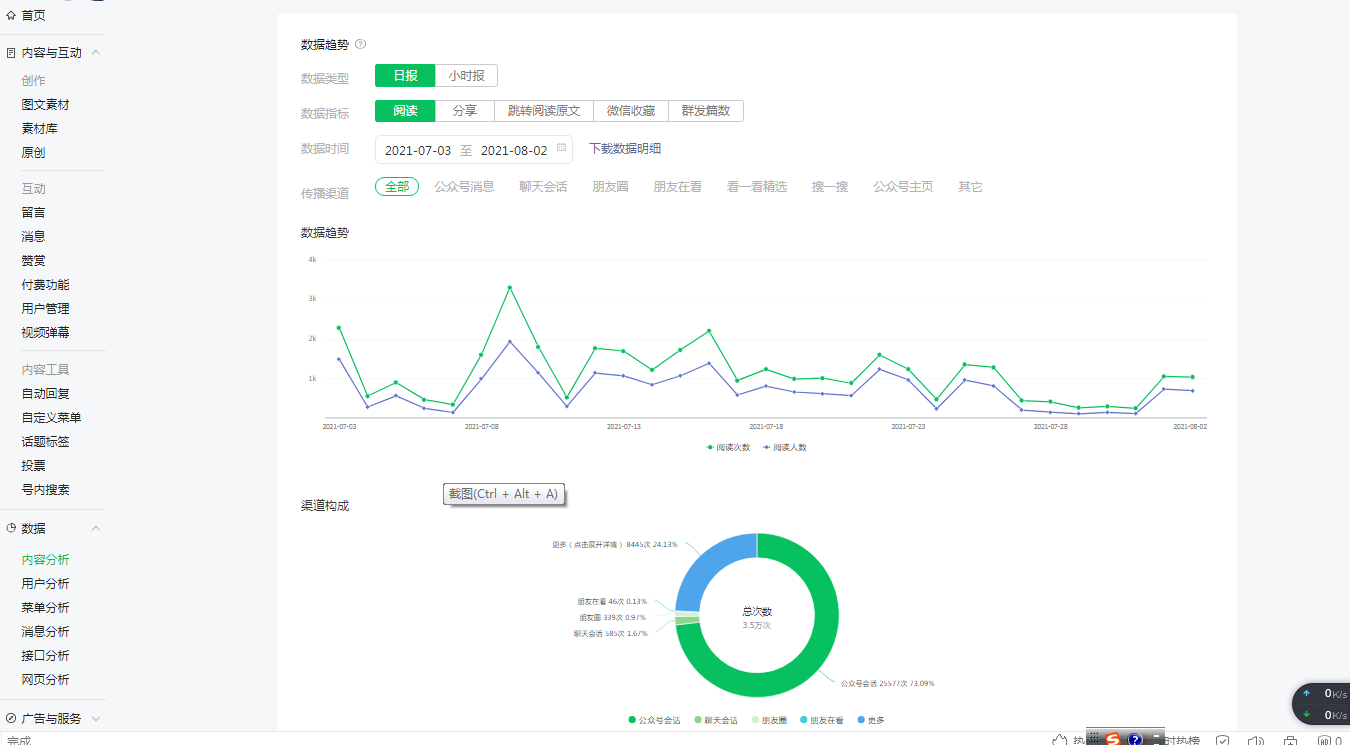The image size is (1350, 745).
Task: Click the blue question mark help icon
Action: point(1135,740)
